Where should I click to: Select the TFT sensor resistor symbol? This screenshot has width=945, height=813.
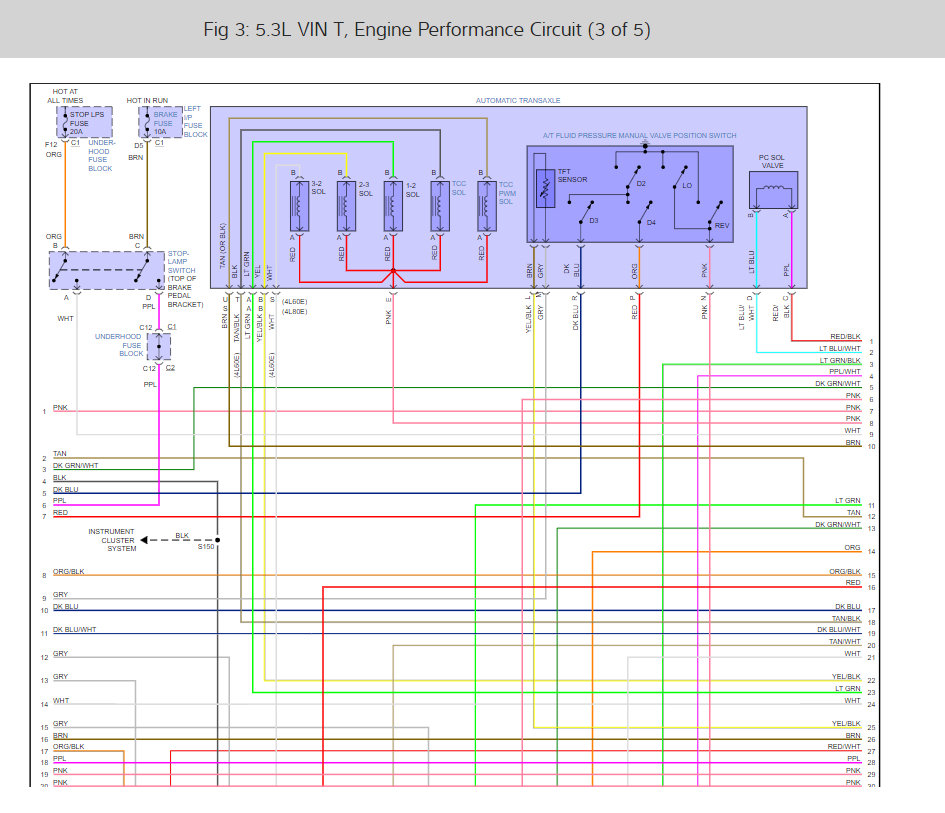point(545,188)
